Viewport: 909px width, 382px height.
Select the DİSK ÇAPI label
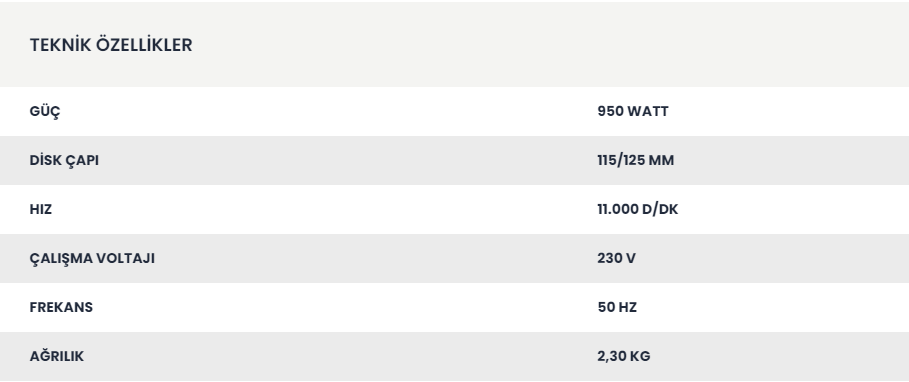(64, 161)
